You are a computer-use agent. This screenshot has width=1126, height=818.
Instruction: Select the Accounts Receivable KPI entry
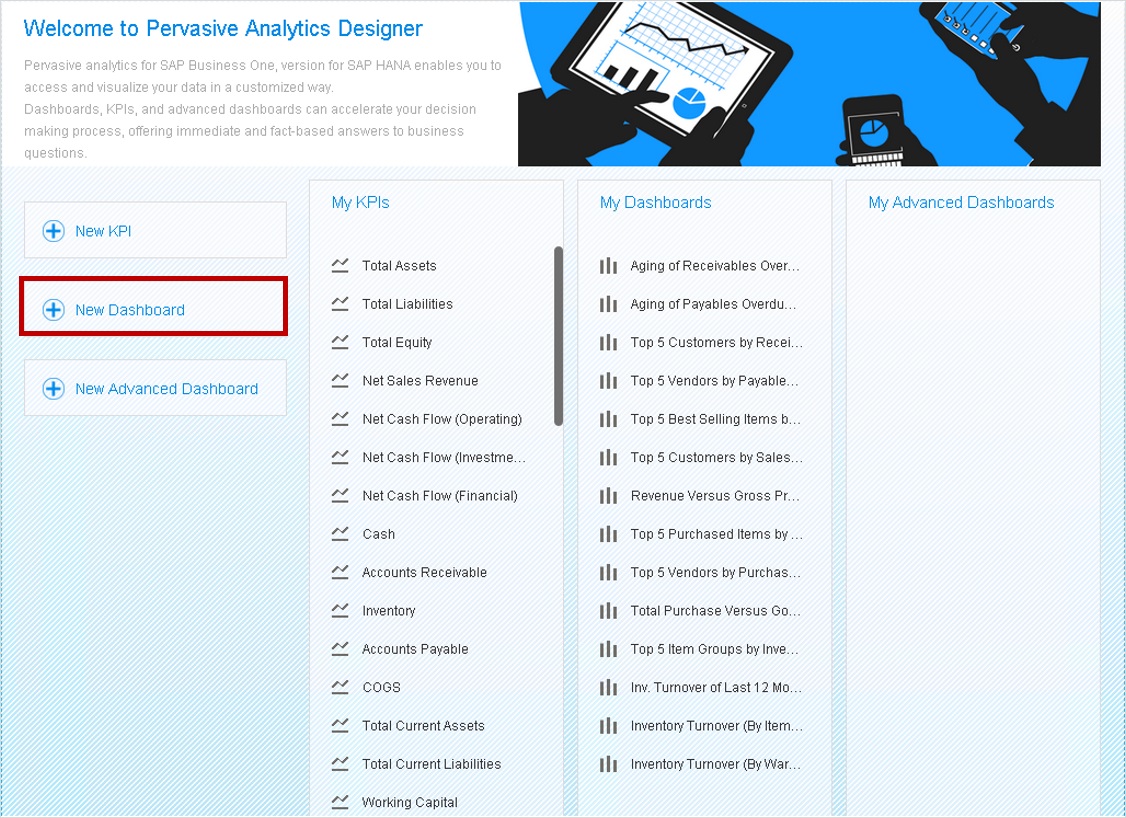click(x=424, y=572)
